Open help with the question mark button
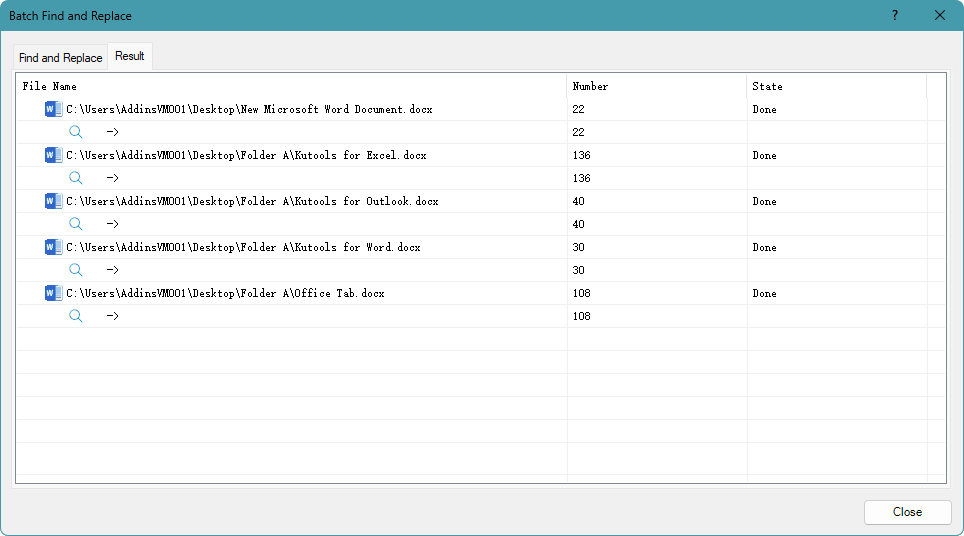 (x=894, y=15)
